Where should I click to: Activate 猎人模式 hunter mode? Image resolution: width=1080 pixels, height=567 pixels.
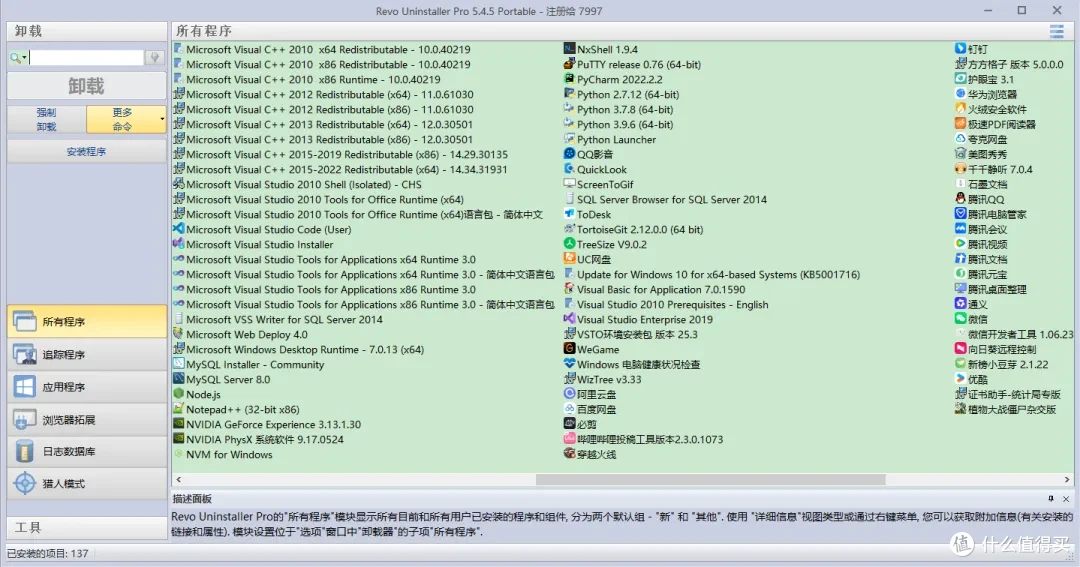click(x=87, y=484)
